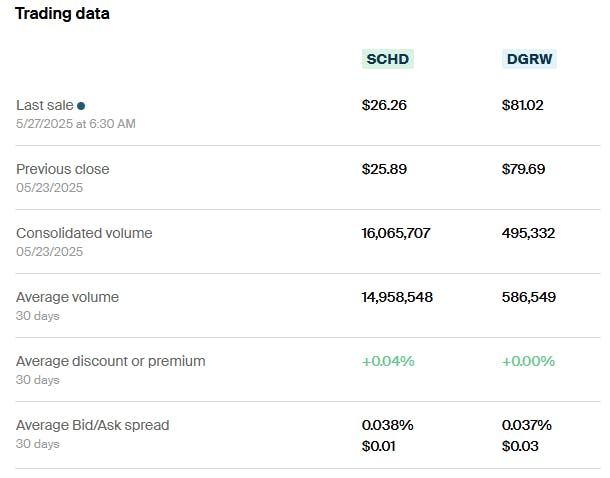Click the Average discount or premium label

[x=110, y=361]
